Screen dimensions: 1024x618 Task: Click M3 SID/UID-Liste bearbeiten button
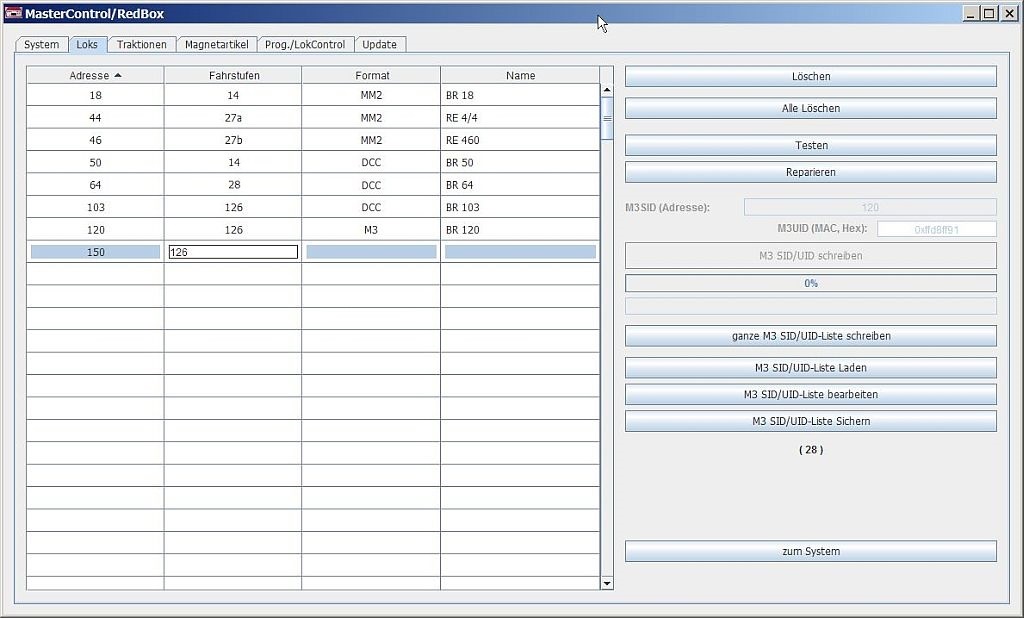[x=810, y=394]
